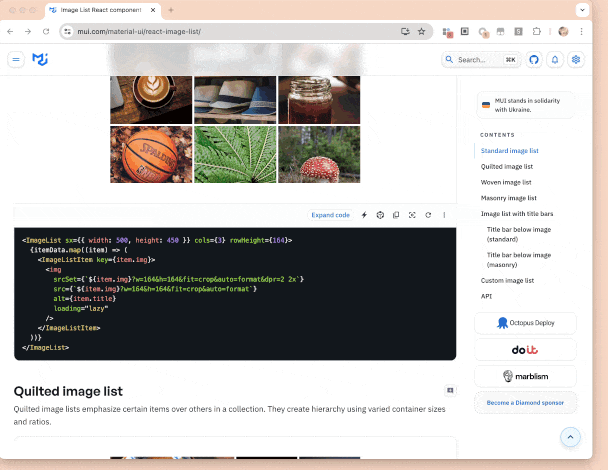The height and width of the screenshot is (470, 608).
Task: Jump to Quilted image list in contents
Action: click(x=507, y=166)
